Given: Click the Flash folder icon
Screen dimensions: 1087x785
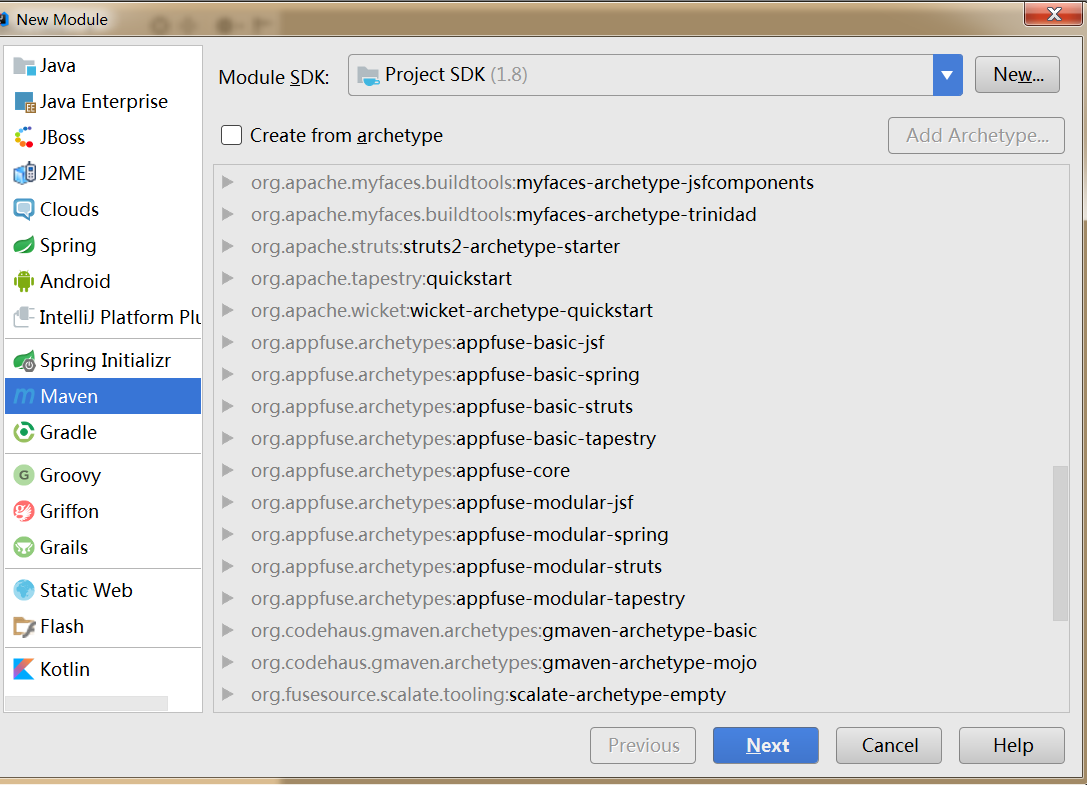Looking at the screenshot, I should tap(24, 627).
